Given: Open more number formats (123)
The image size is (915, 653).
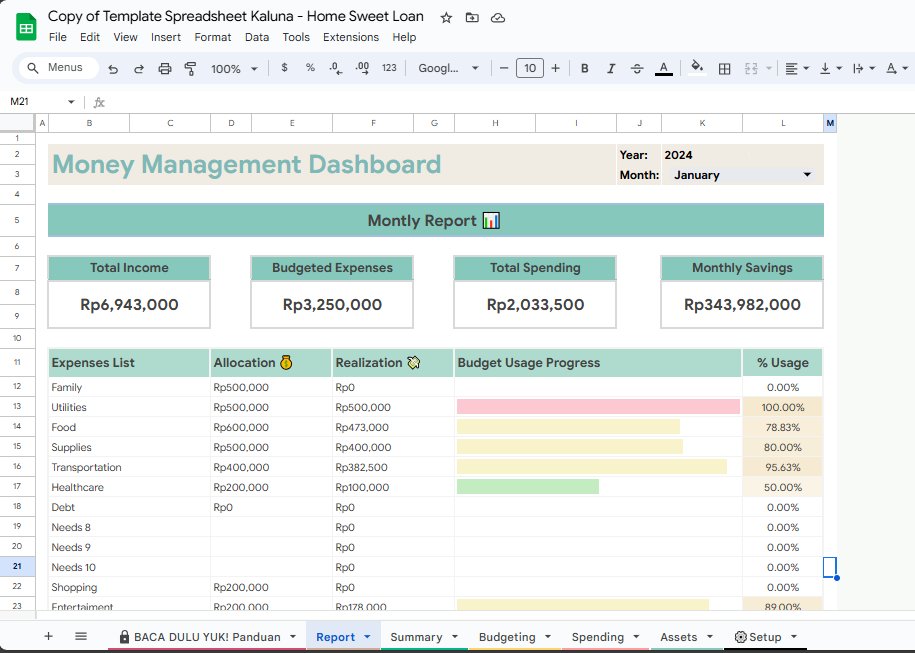Looking at the screenshot, I should [x=389, y=68].
